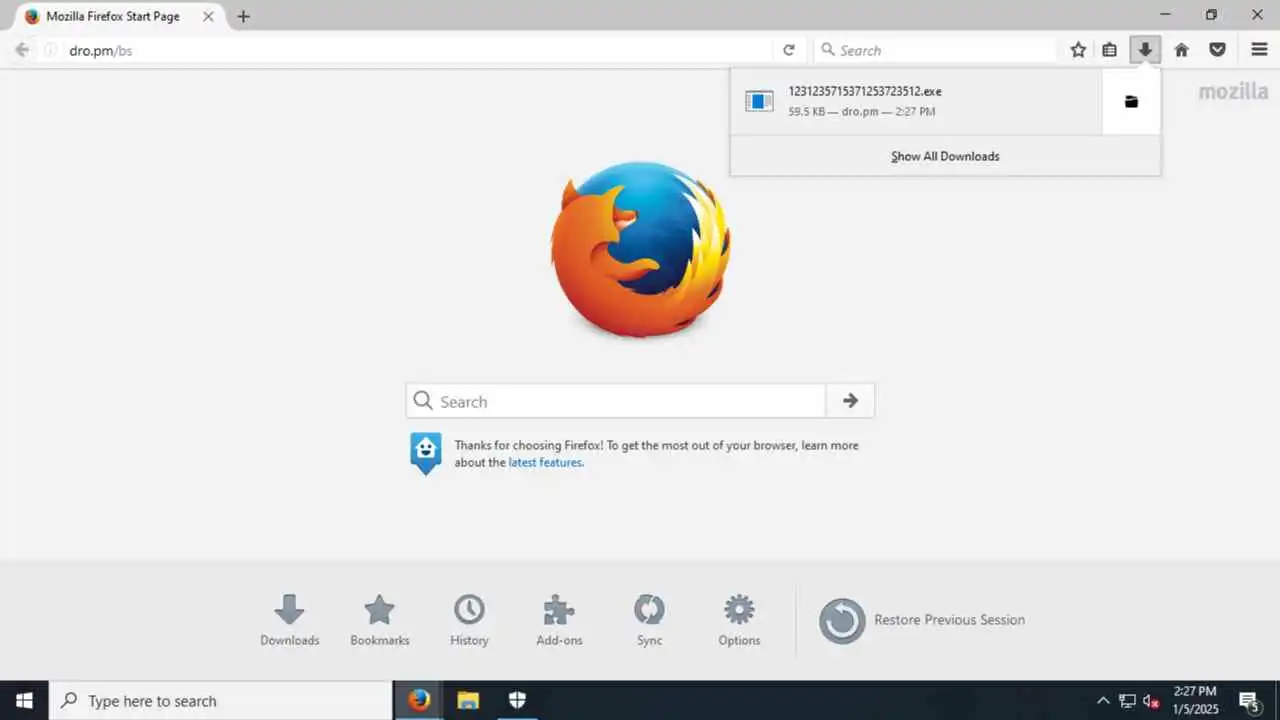This screenshot has height=720, width=1280.
Task: Open Downloads shortcut at page bottom
Action: 290,620
